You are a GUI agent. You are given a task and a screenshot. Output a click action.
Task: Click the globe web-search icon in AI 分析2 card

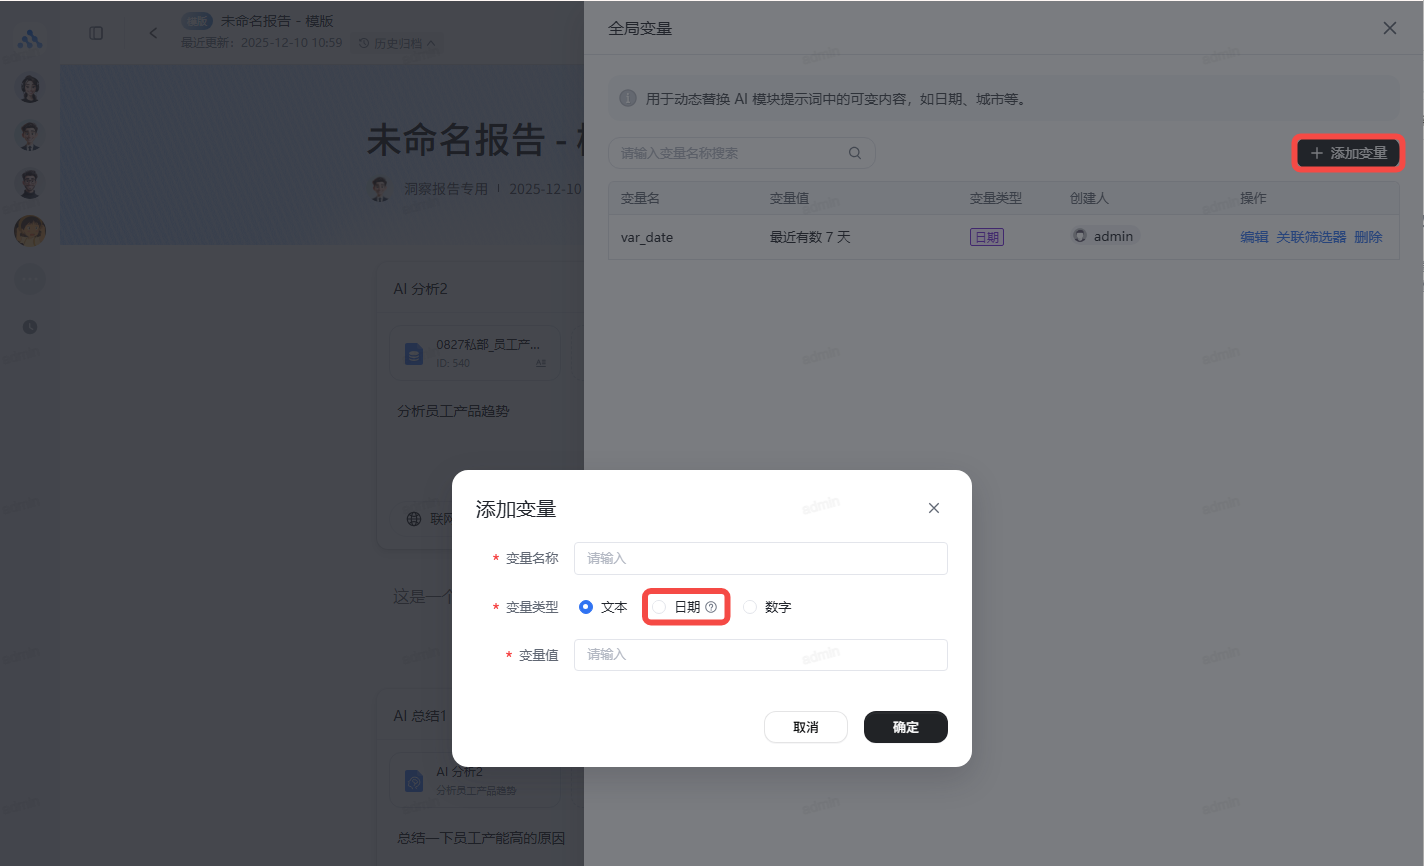point(414,519)
